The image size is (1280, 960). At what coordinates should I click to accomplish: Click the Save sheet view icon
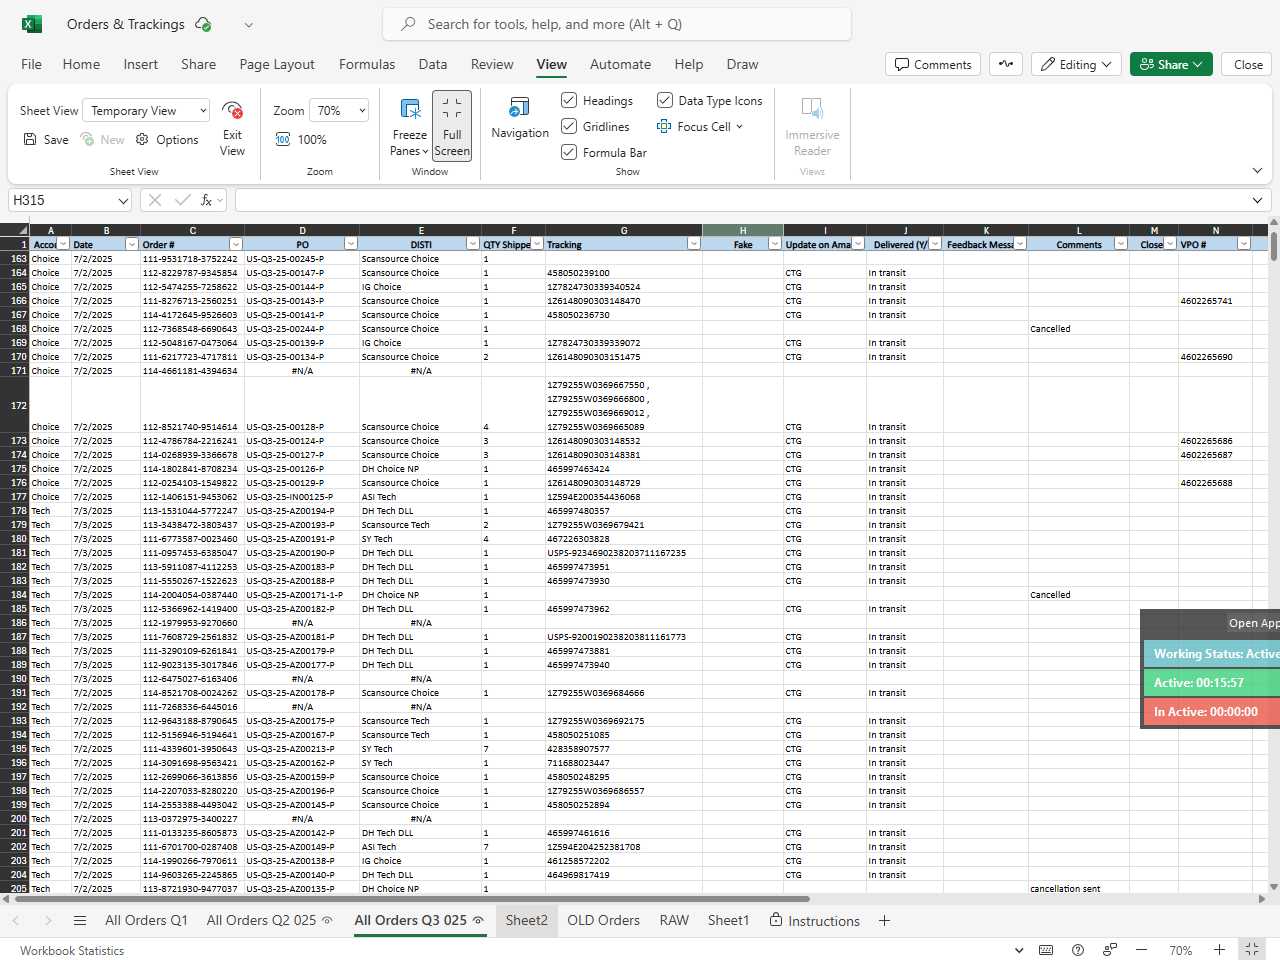[30, 140]
